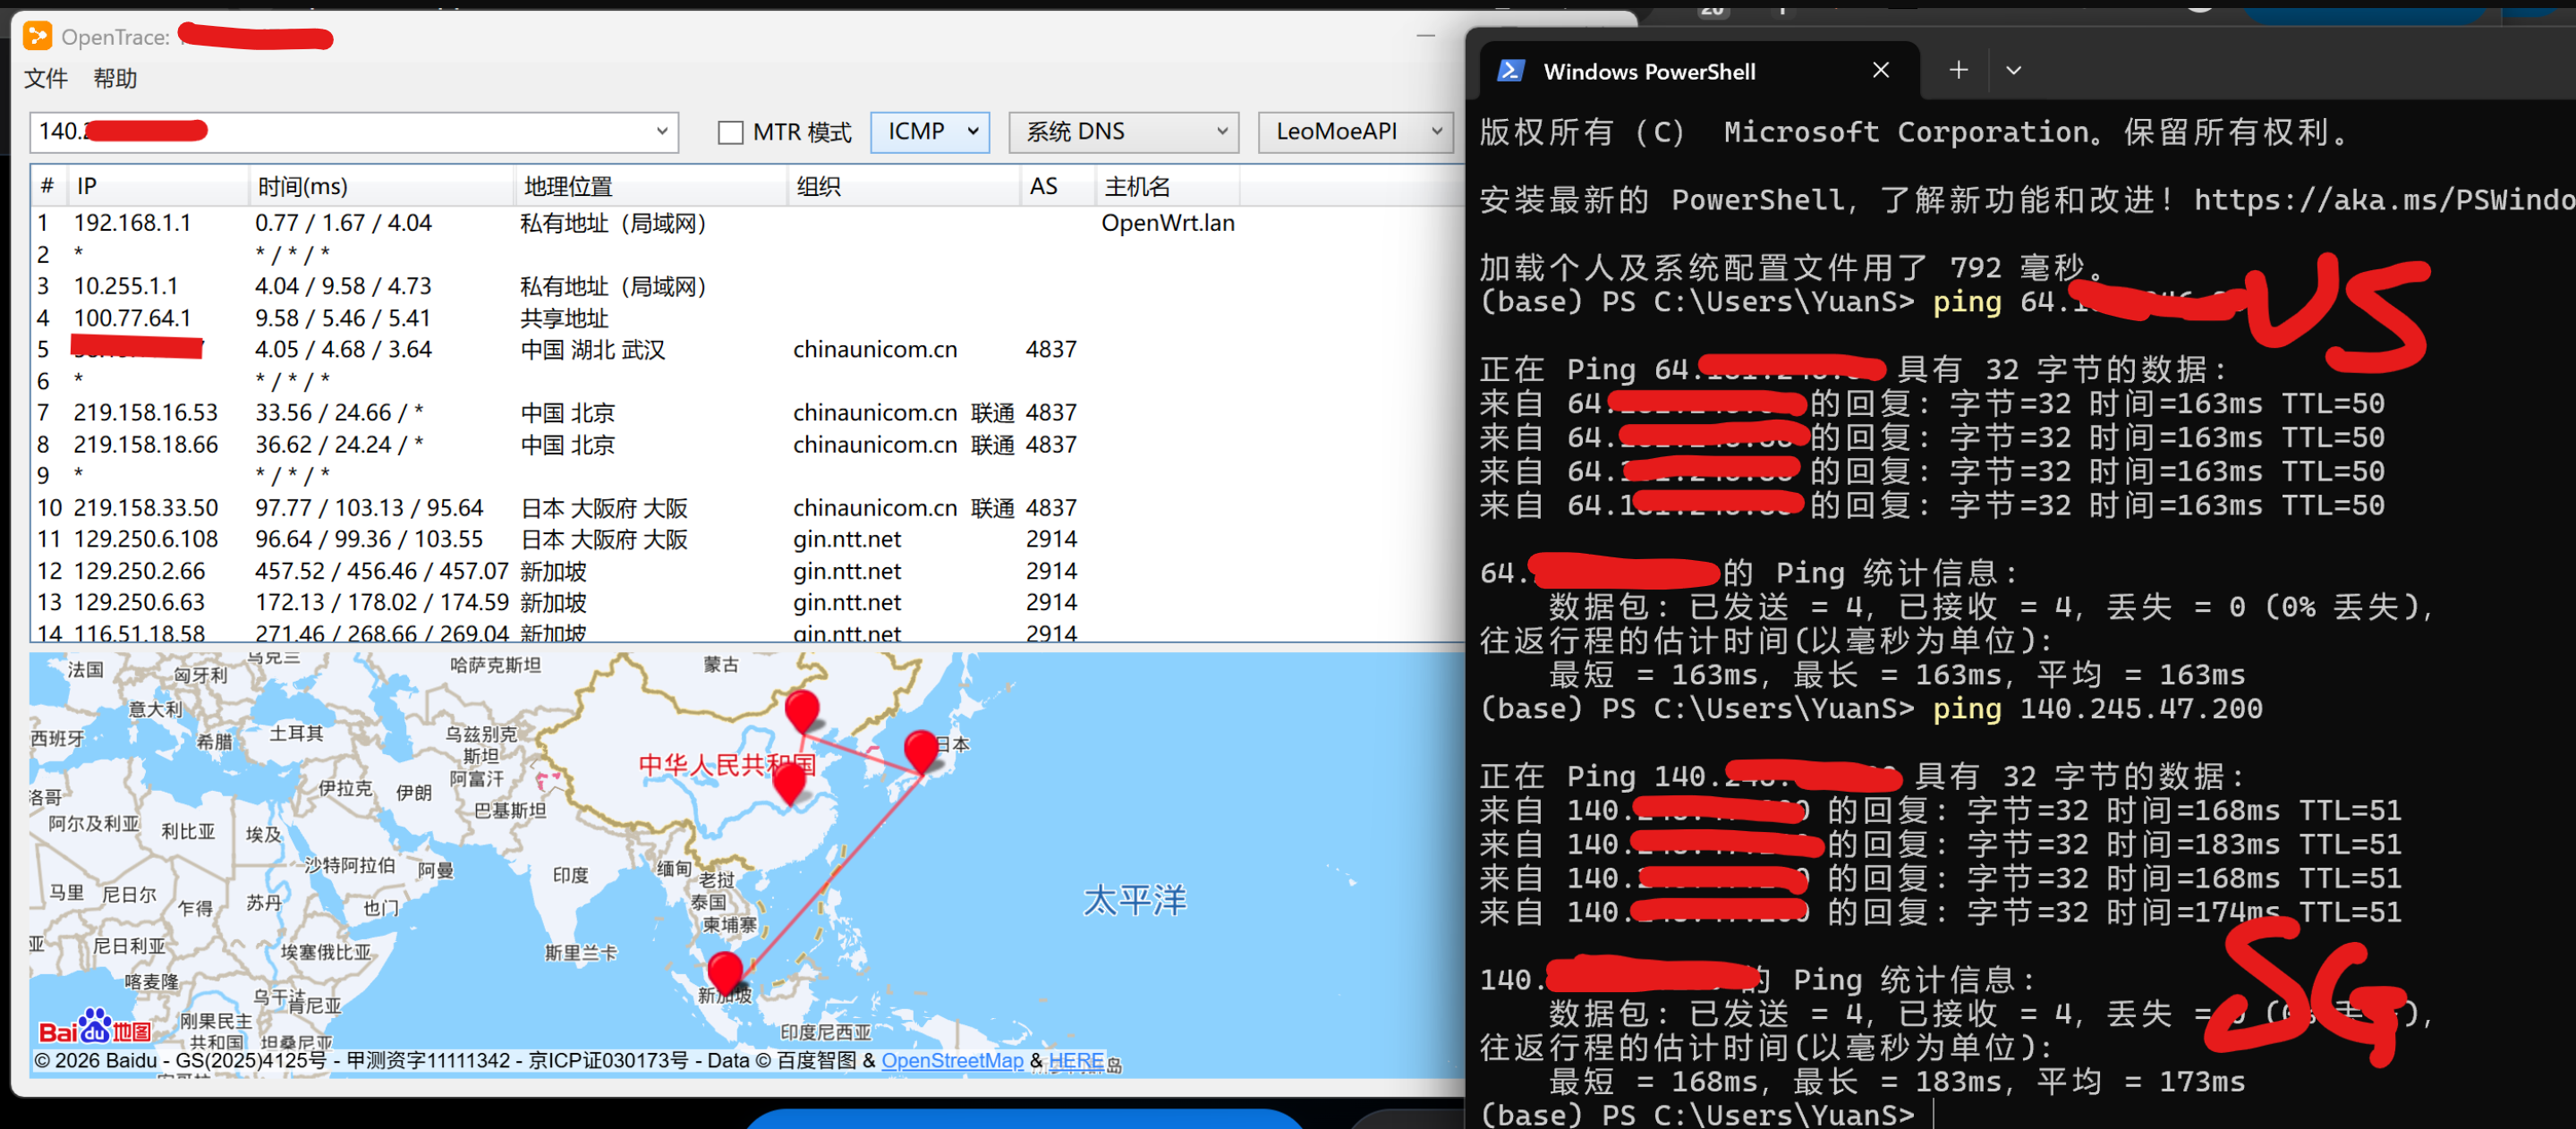This screenshot has width=2576, height=1129.
Task: Click the red map pin over Japan
Action: tap(920, 749)
